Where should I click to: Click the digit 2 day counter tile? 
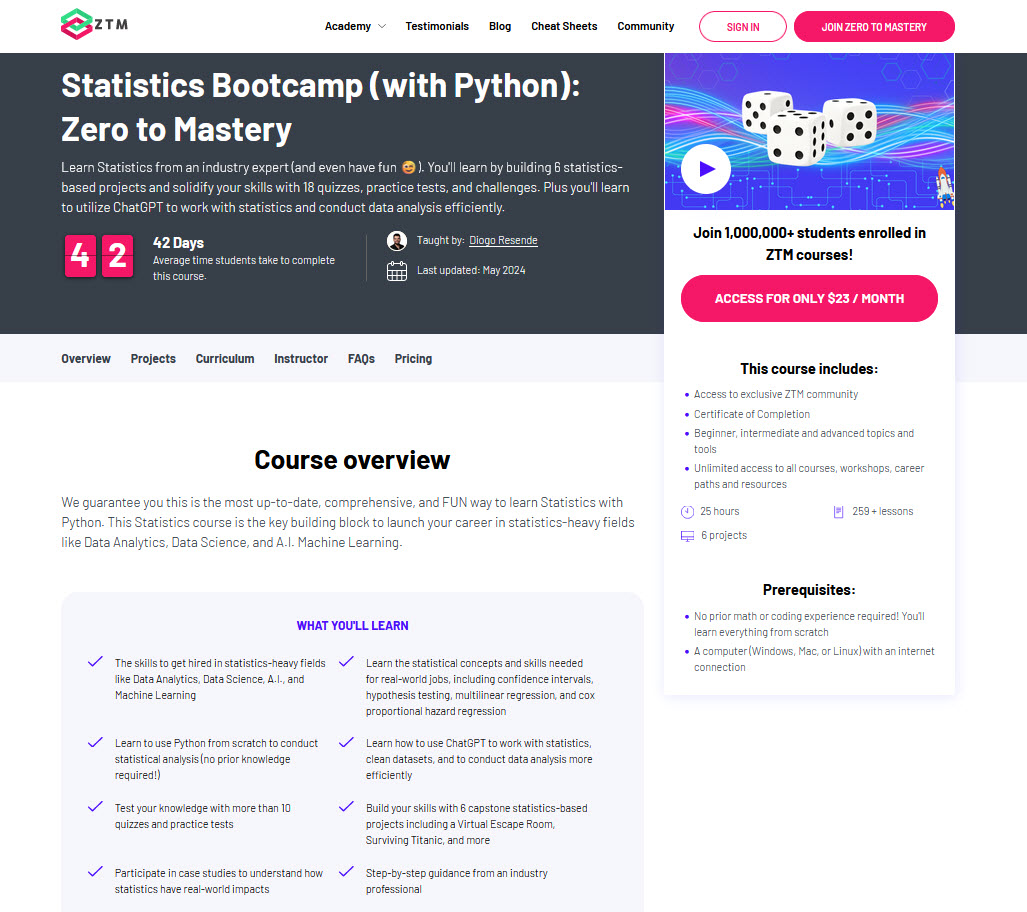point(117,256)
